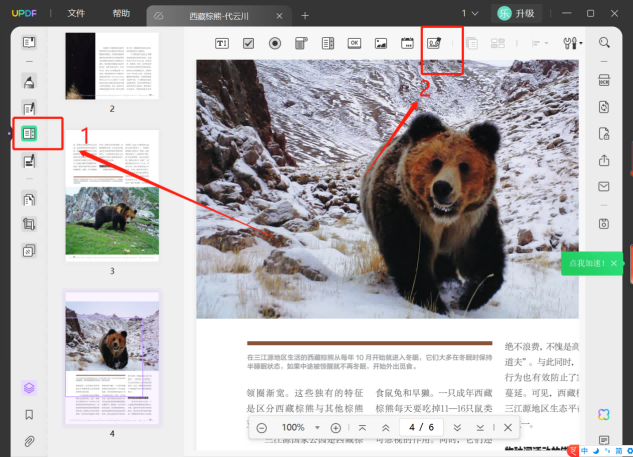
Task: Jump to the last page
Action: 480,428
